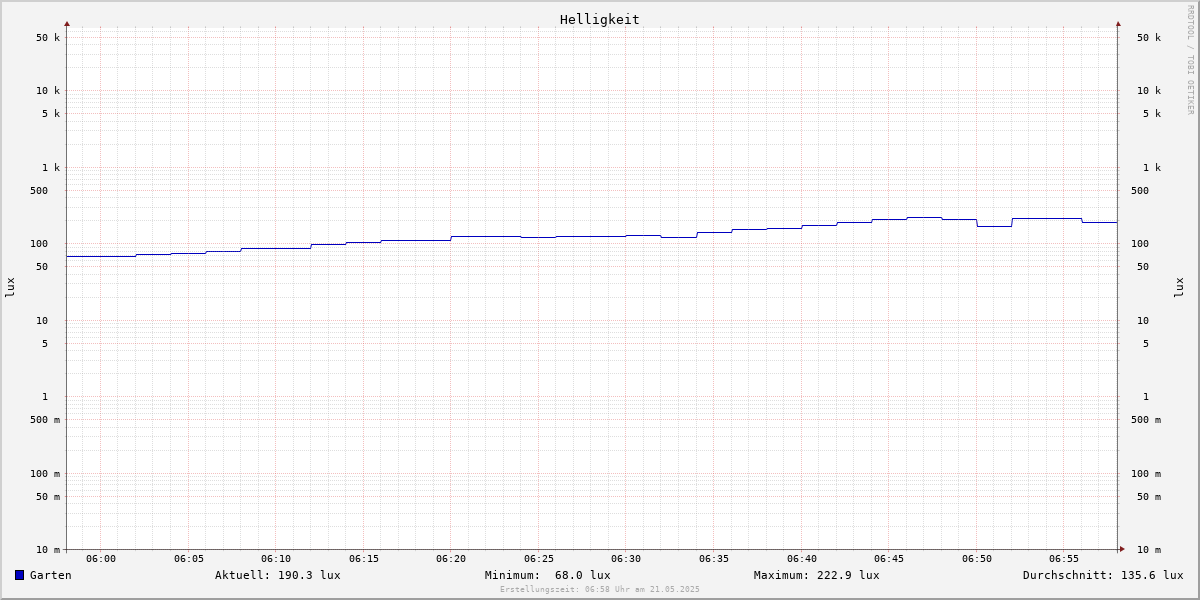
Task: Select the "Aktuell: 190.3 lux" value
Action: [278, 575]
